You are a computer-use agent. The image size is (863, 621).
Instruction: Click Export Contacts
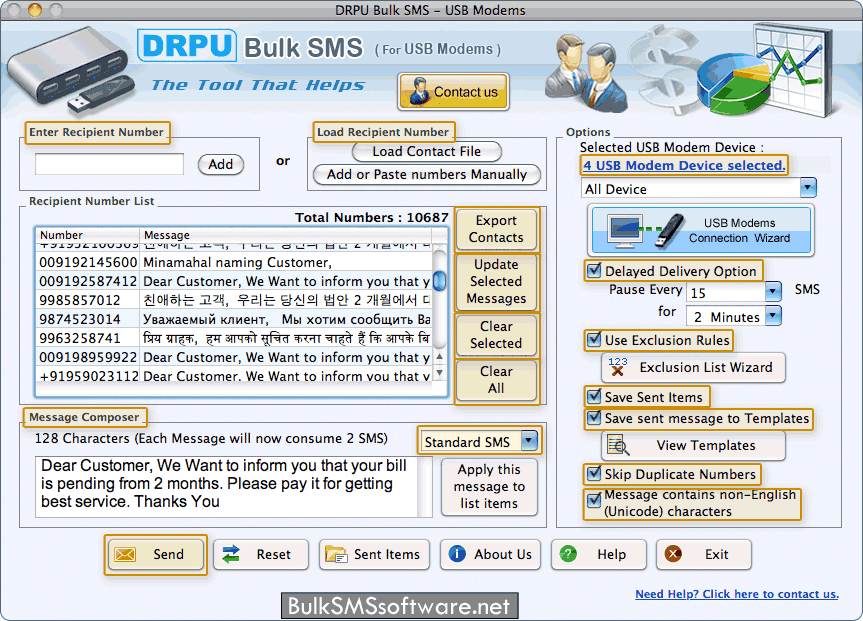(496, 229)
